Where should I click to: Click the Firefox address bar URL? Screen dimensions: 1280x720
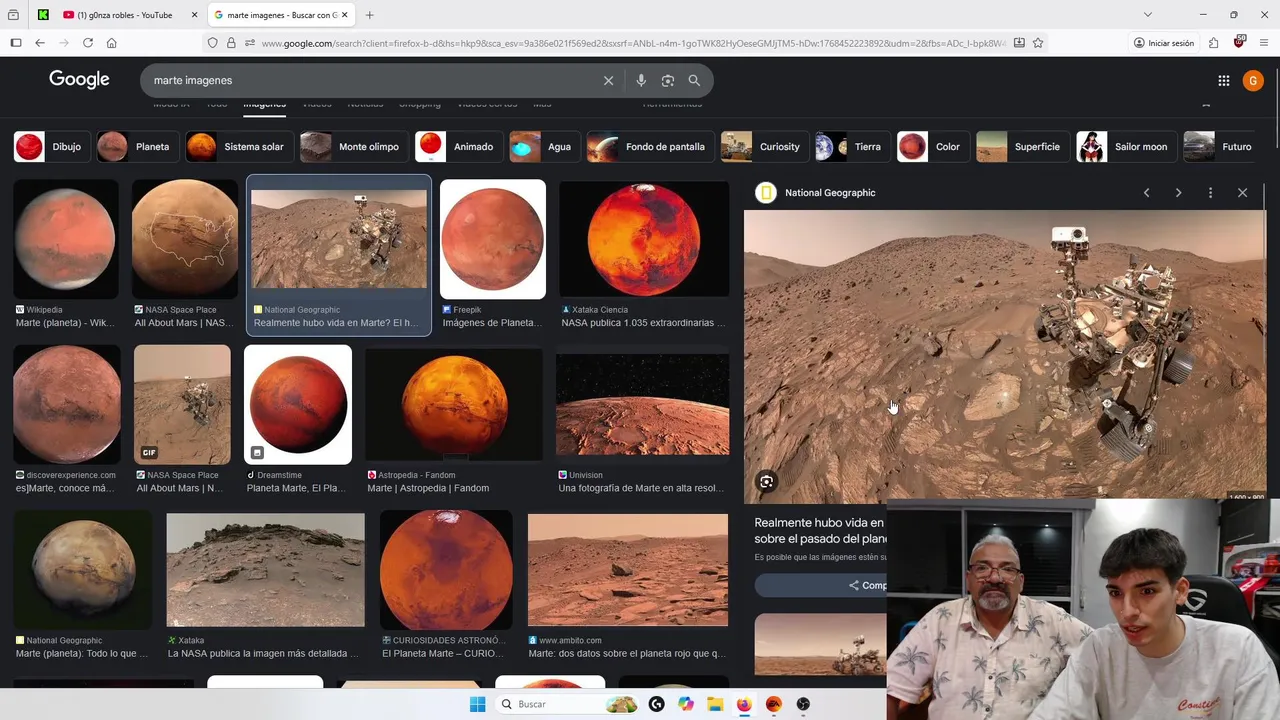click(x=632, y=43)
